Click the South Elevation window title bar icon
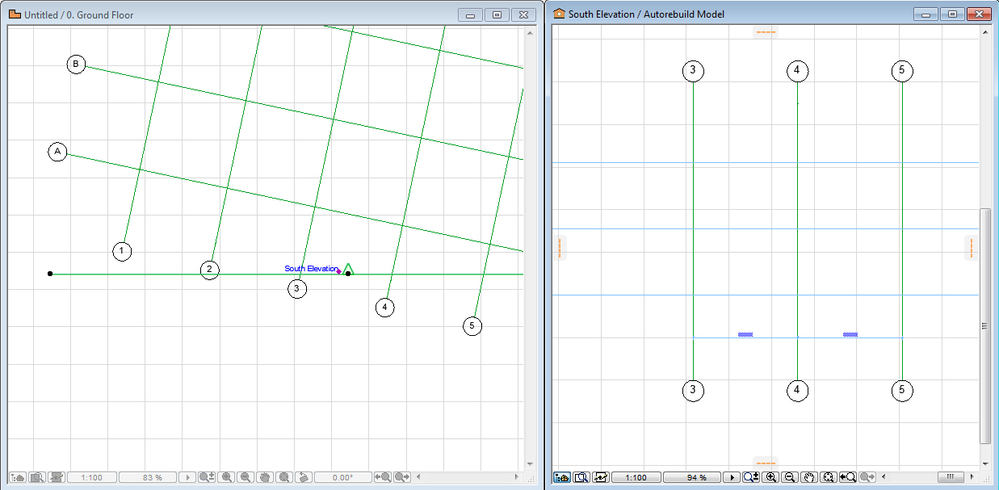This screenshot has width=999, height=490. [559, 14]
